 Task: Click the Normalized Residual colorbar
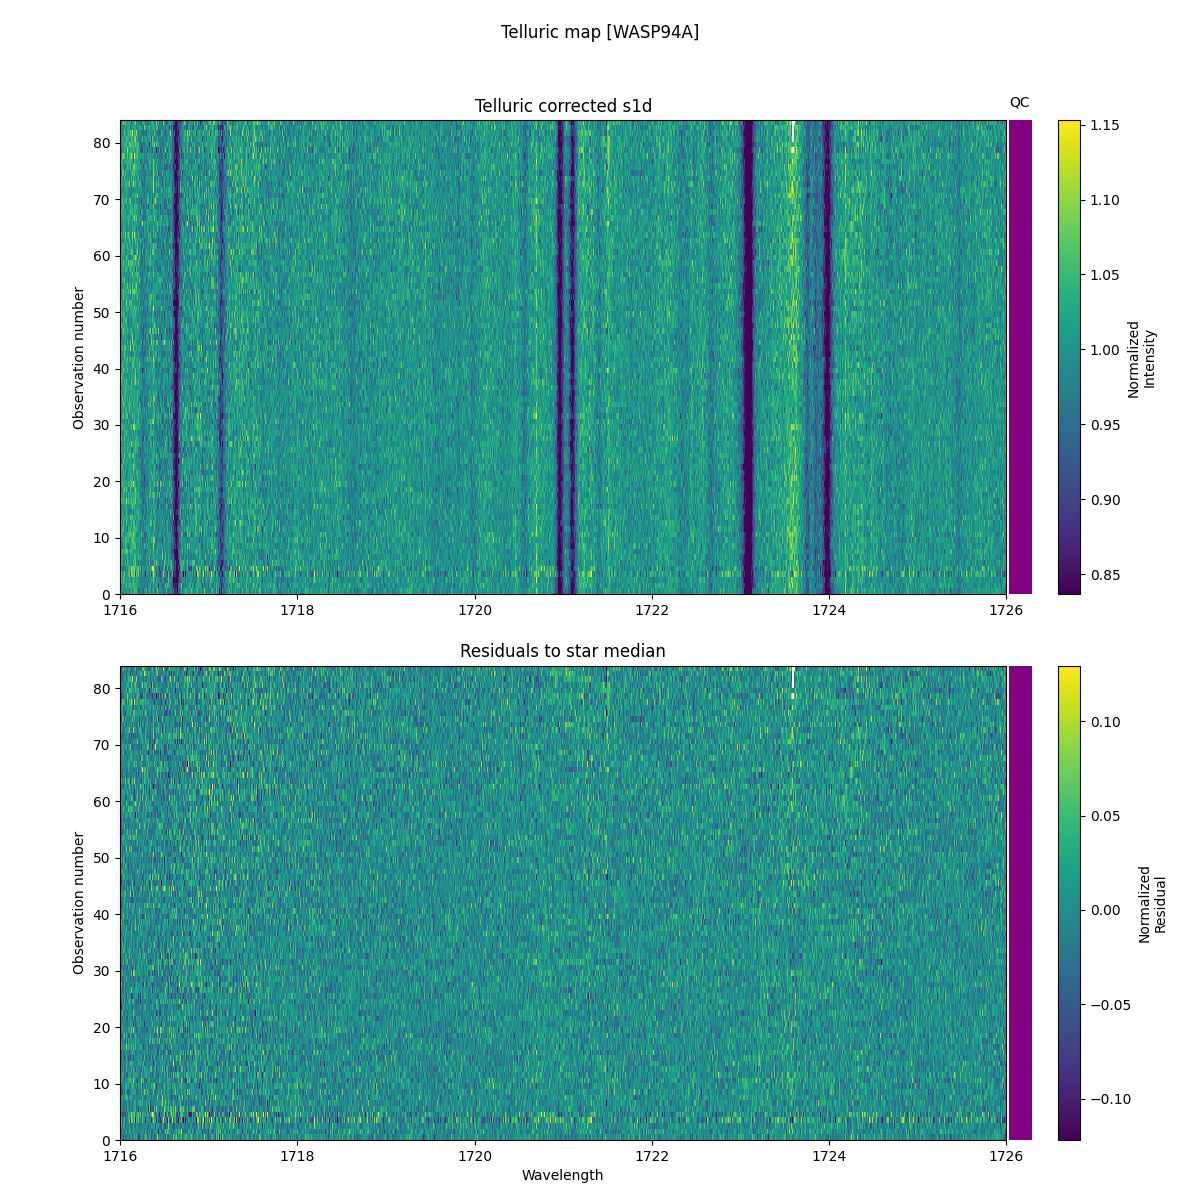(x=1069, y=903)
